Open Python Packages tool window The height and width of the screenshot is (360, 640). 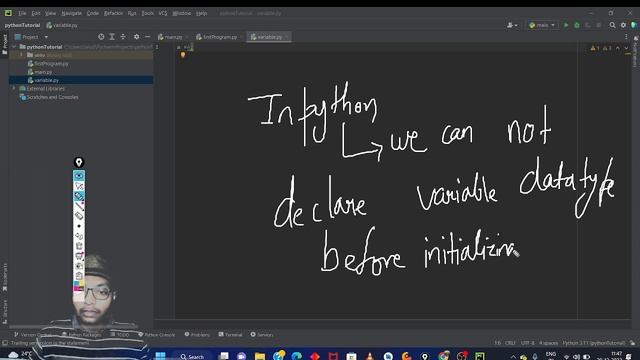81,335
